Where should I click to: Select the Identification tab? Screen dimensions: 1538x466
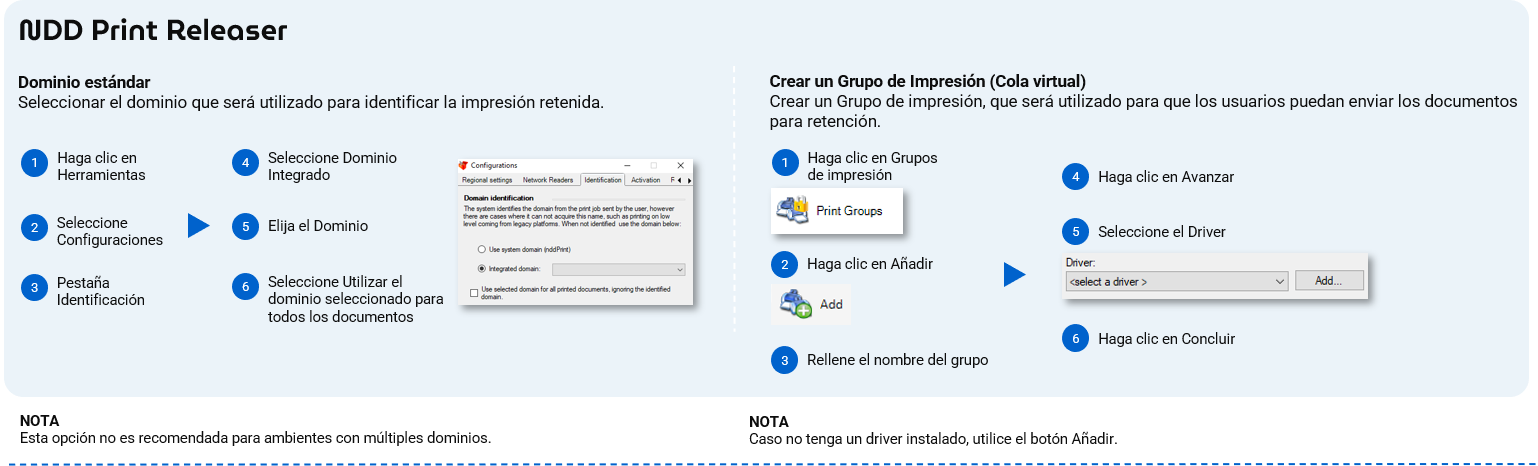click(x=602, y=180)
